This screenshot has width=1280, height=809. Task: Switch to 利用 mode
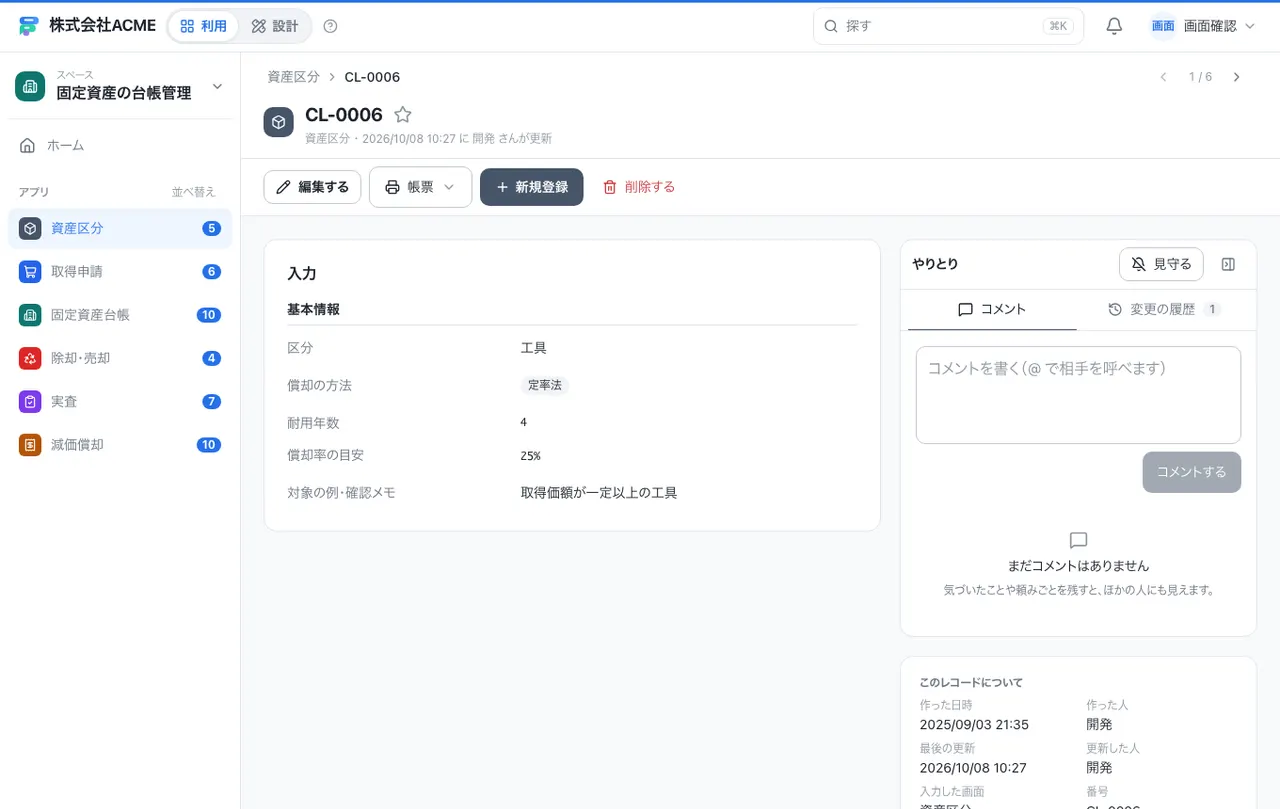pyautogui.click(x=204, y=26)
